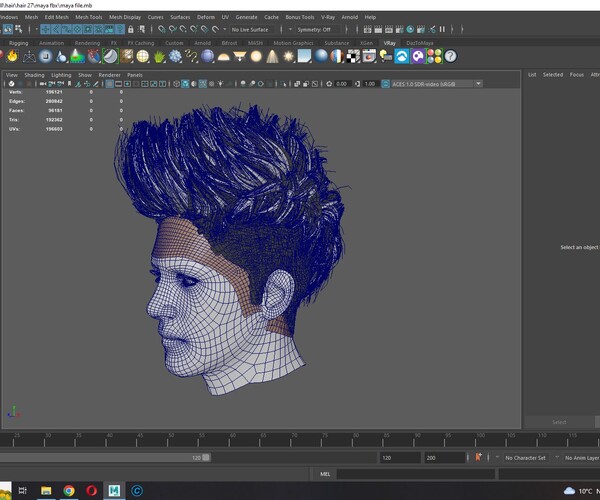Screen dimensions: 600x500
Task: Click the V-Ray IES light cone icon
Action: click(x=272, y=56)
